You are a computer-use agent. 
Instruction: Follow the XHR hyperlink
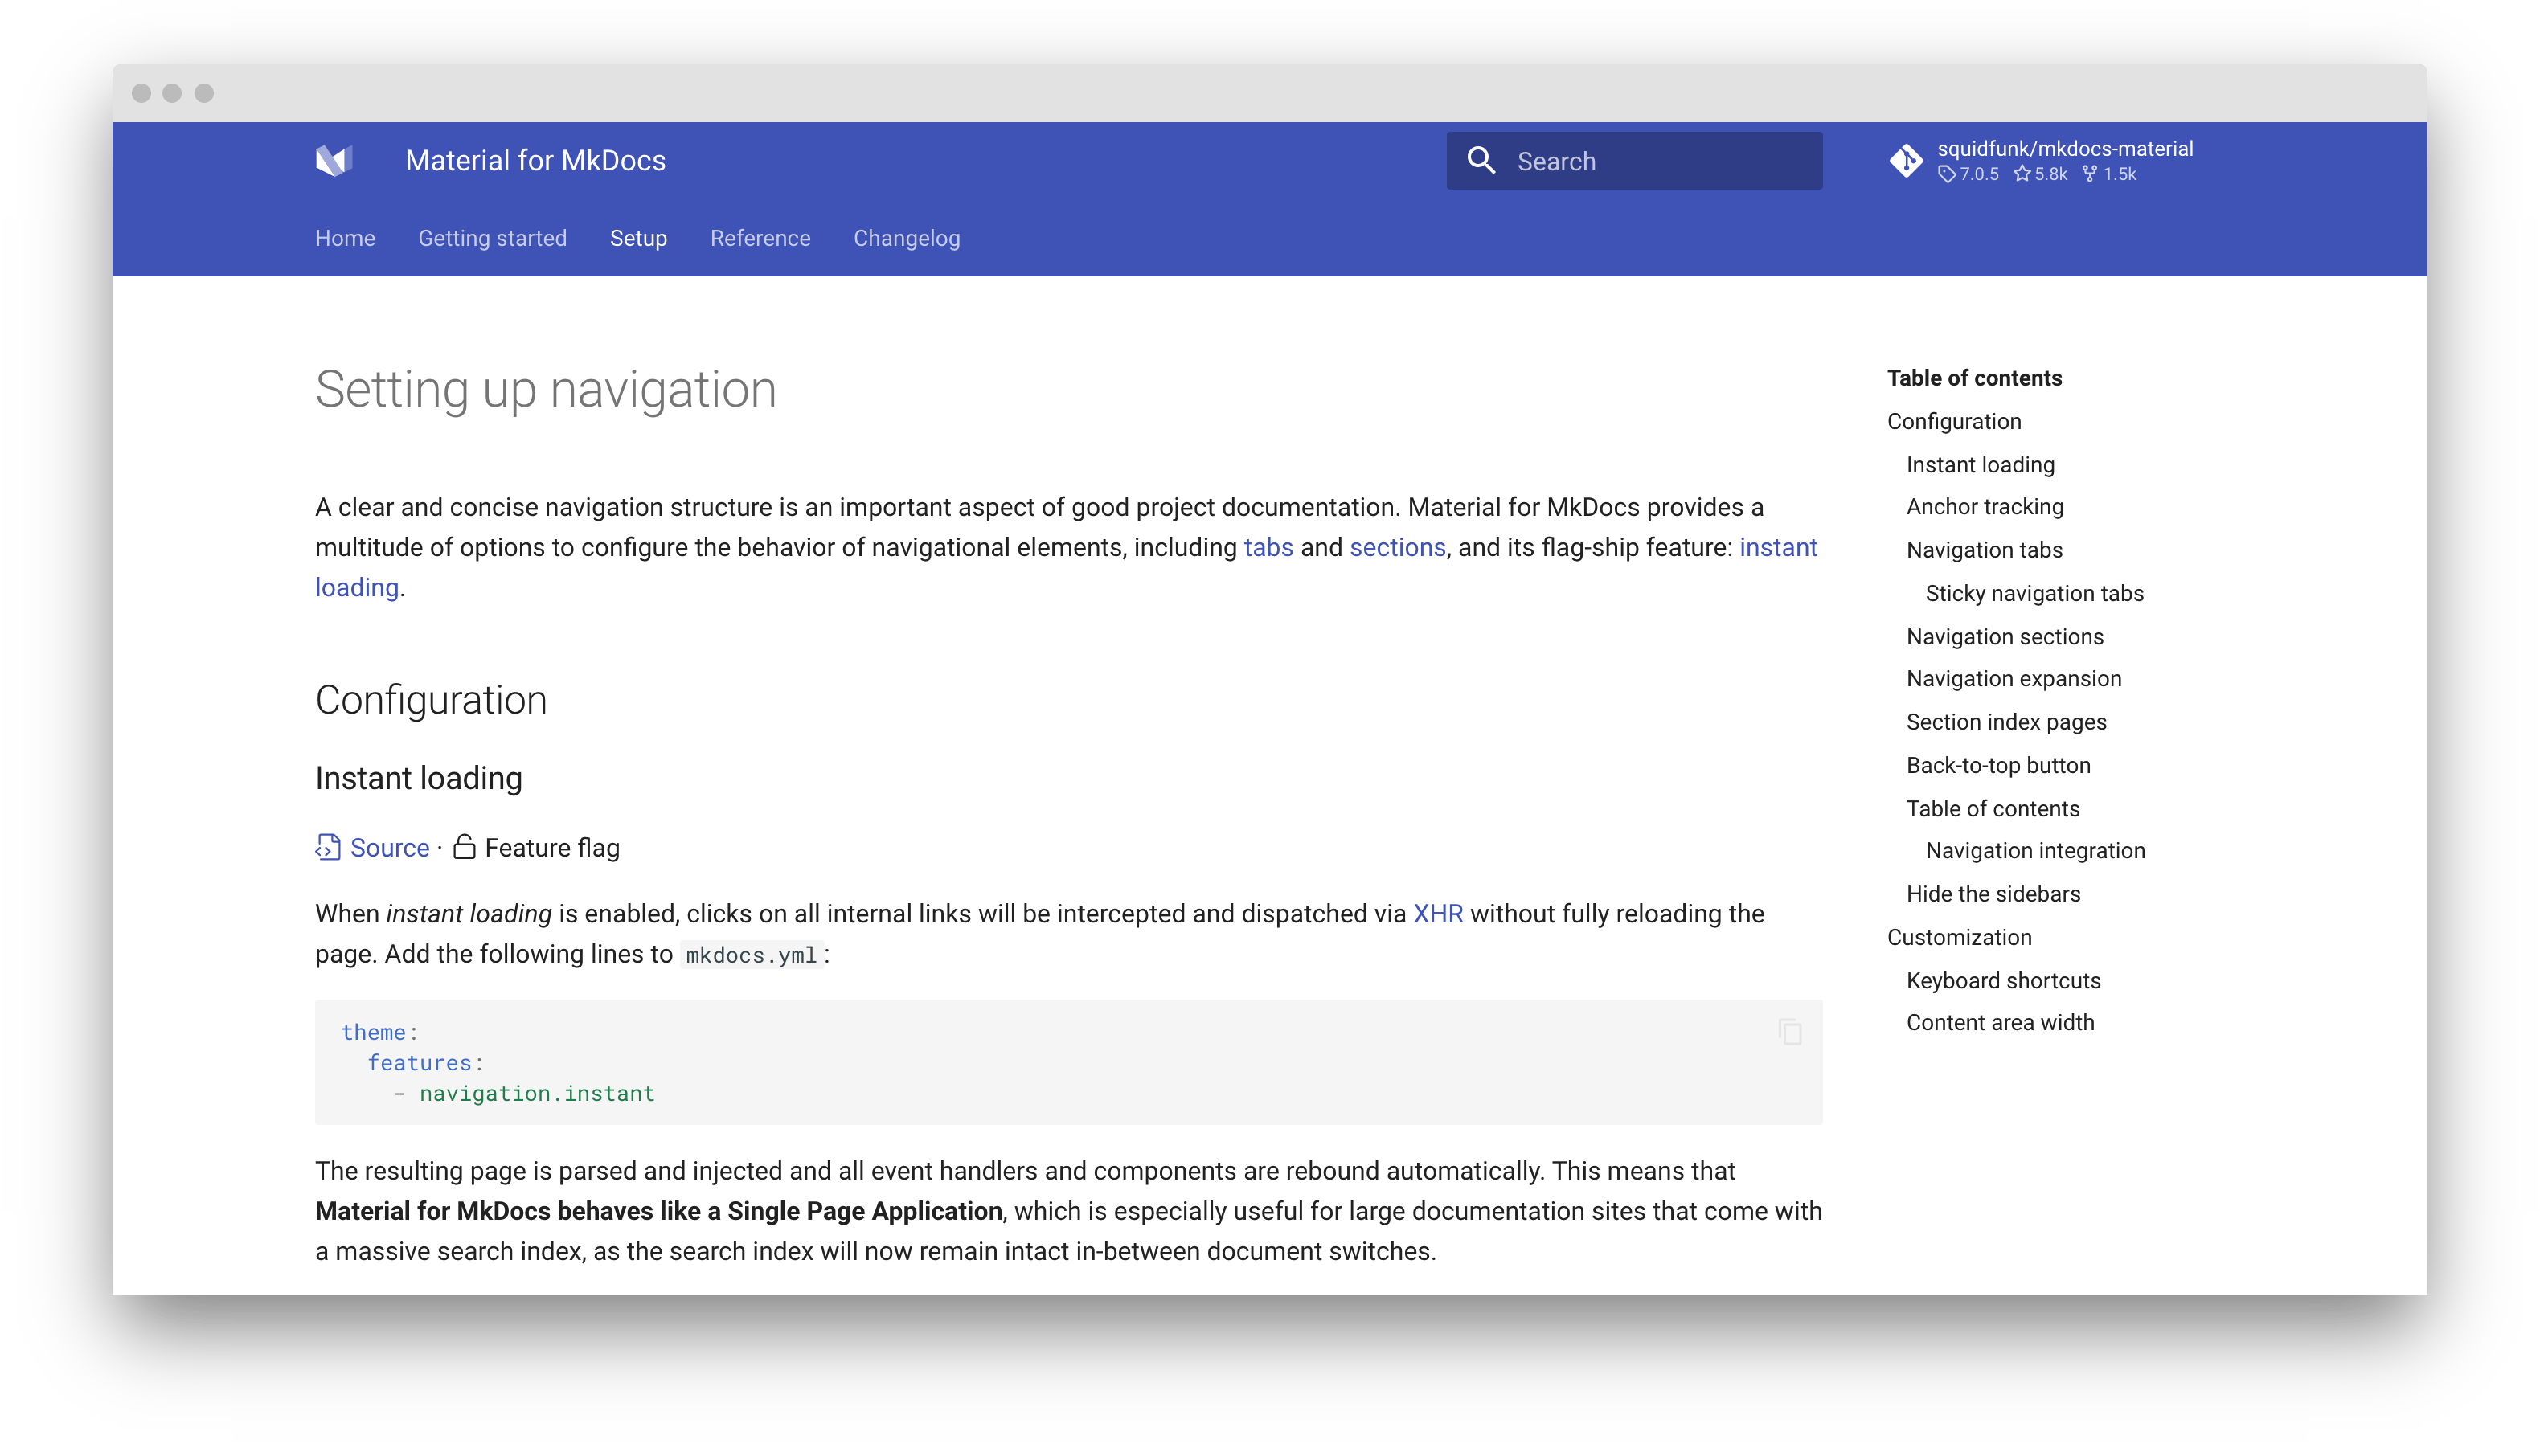point(1437,914)
